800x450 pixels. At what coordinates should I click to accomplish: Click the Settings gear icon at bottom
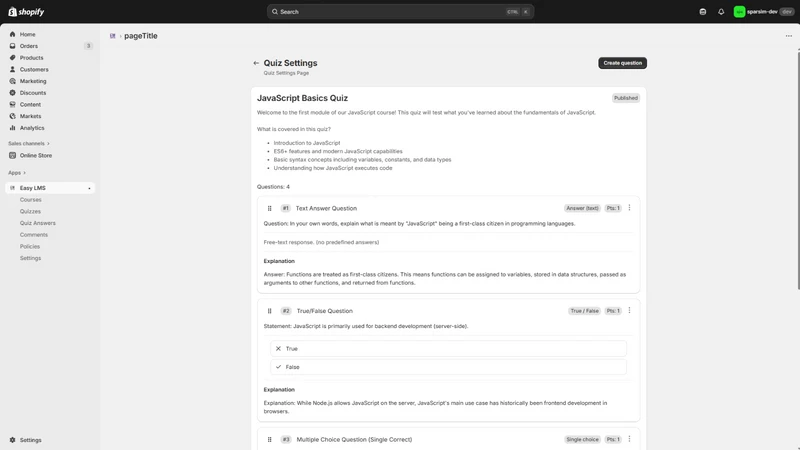(12, 440)
